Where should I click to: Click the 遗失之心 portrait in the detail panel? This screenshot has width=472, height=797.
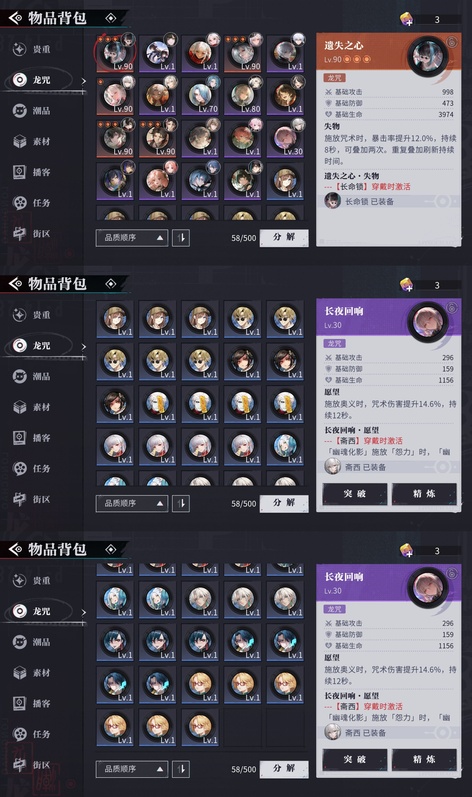(x=427, y=54)
